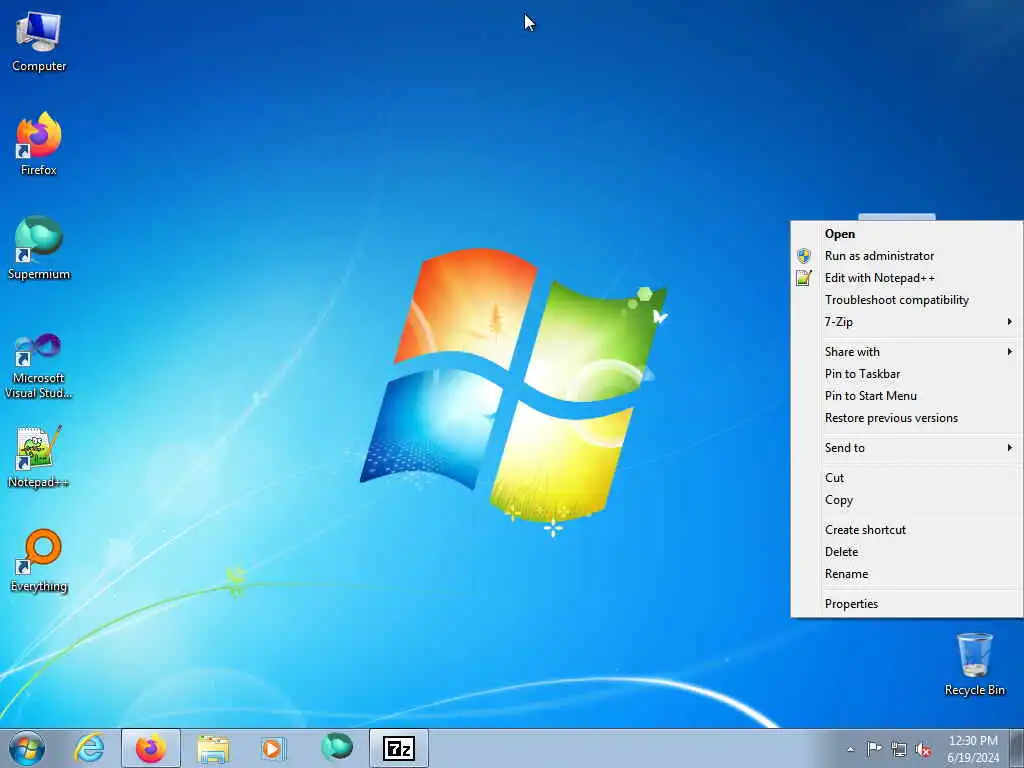Click the Show desktop strip
The height and width of the screenshot is (768, 1024).
click(x=1017, y=748)
